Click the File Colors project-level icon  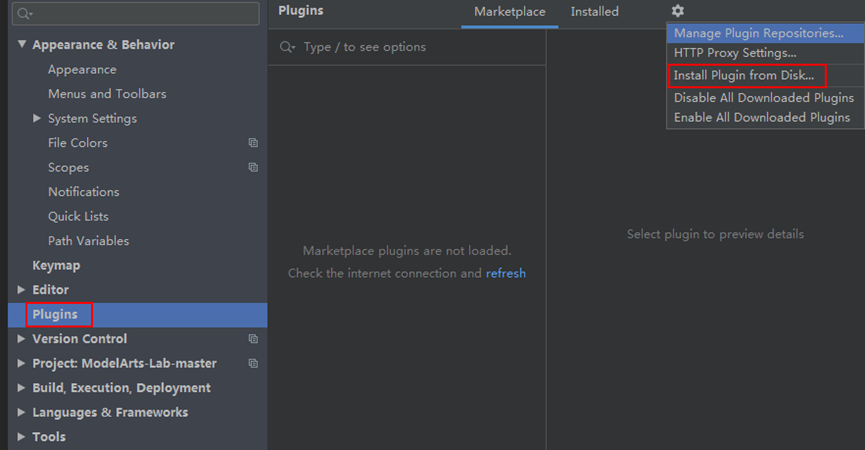point(253,143)
